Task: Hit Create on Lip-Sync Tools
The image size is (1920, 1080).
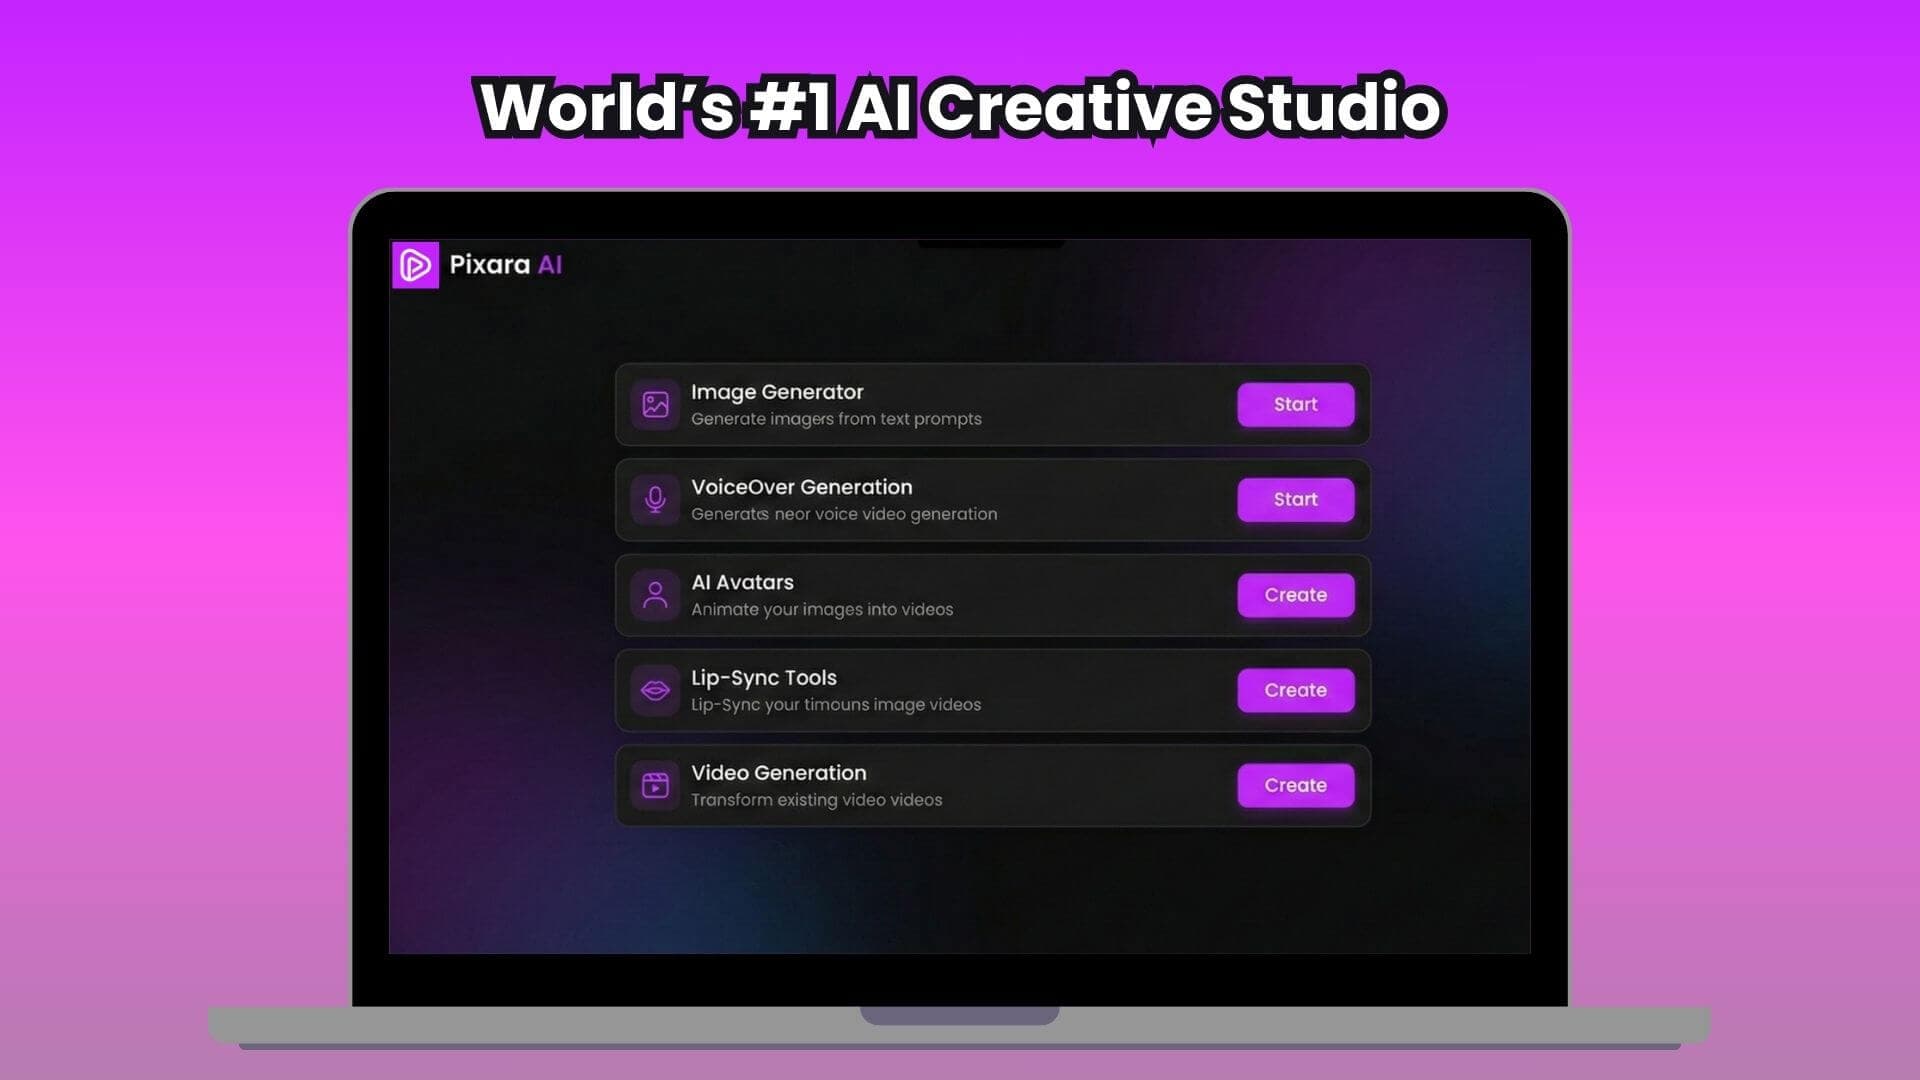Action: coord(1296,690)
